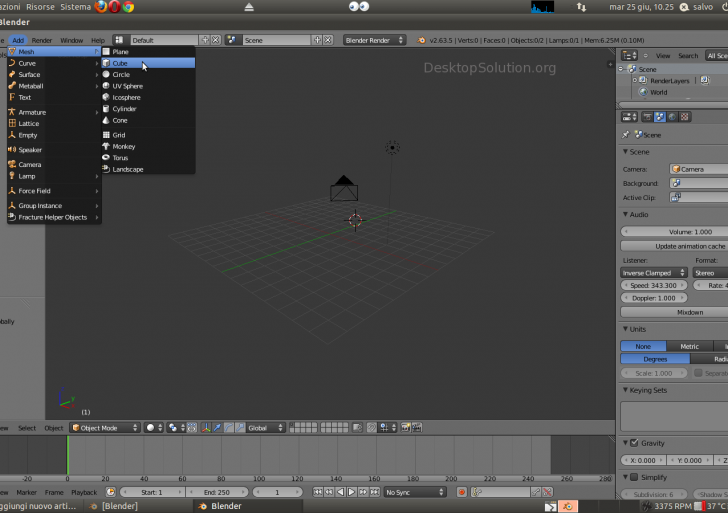Open the Blender Render engine dropdown
The height and width of the screenshot is (513, 728).
pos(374,40)
